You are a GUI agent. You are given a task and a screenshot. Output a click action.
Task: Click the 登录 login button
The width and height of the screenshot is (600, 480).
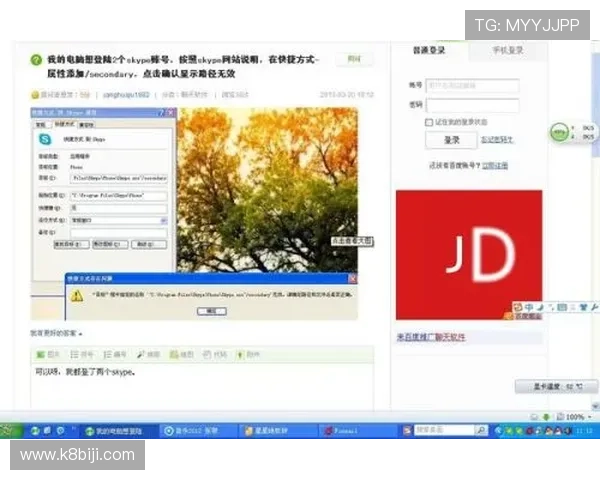[452, 140]
